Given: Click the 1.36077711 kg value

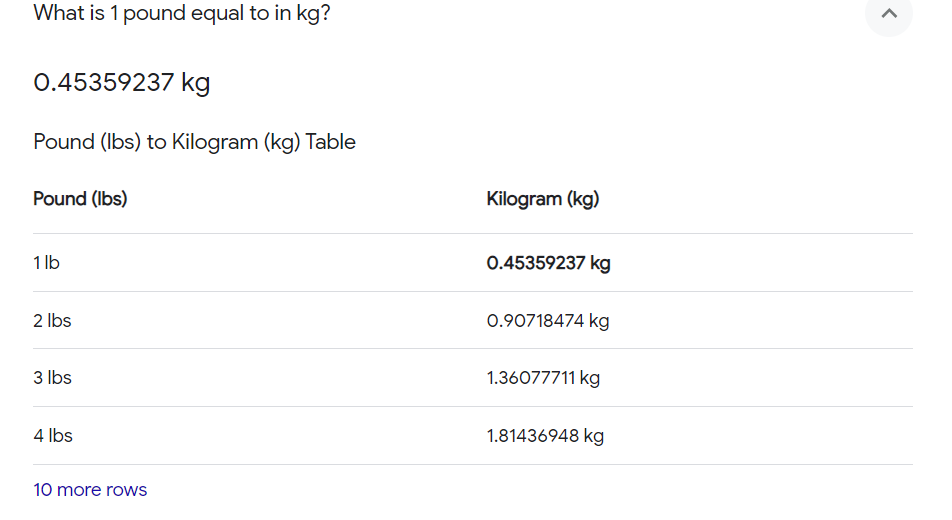Looking at the screenshot, I should [543, 378].
